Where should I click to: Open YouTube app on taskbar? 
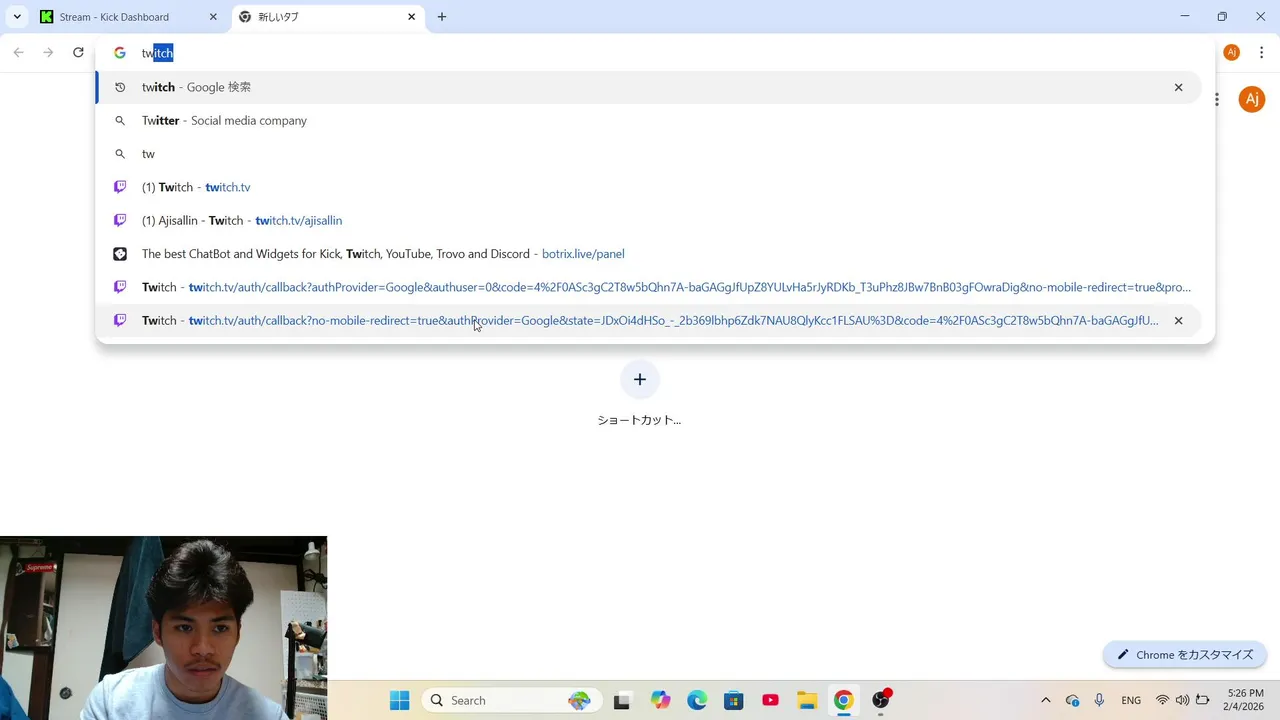point(770,700)
